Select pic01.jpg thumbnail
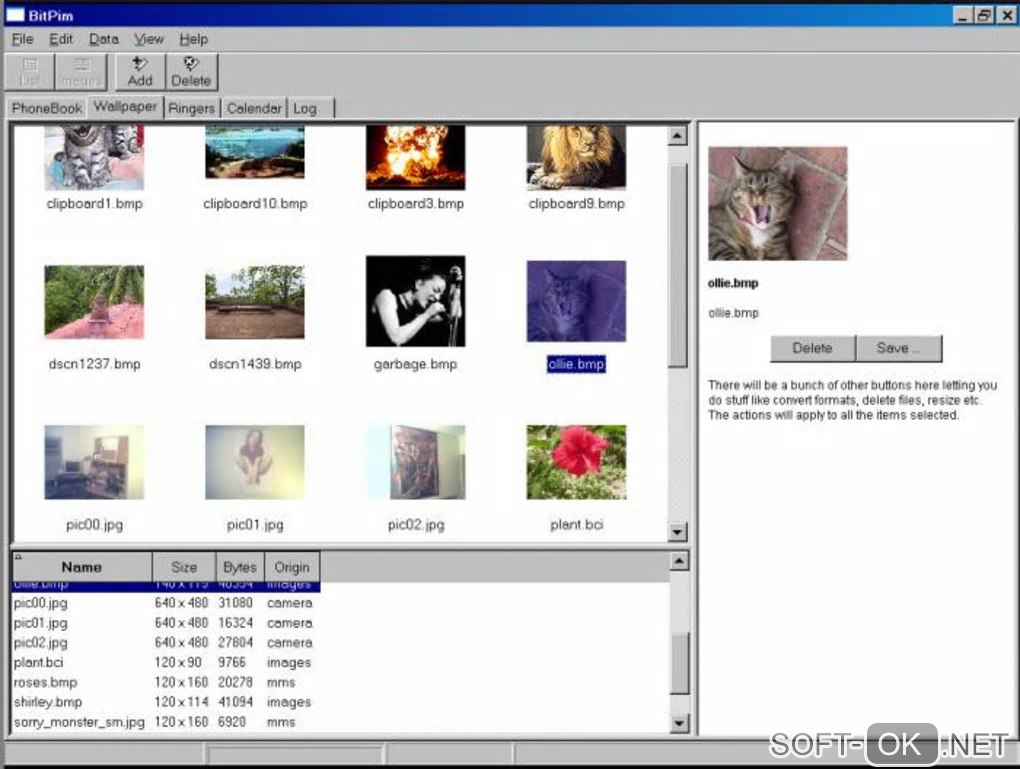Screen dimensions: 1020x769 pyautogui.click(x=255, y=463)
